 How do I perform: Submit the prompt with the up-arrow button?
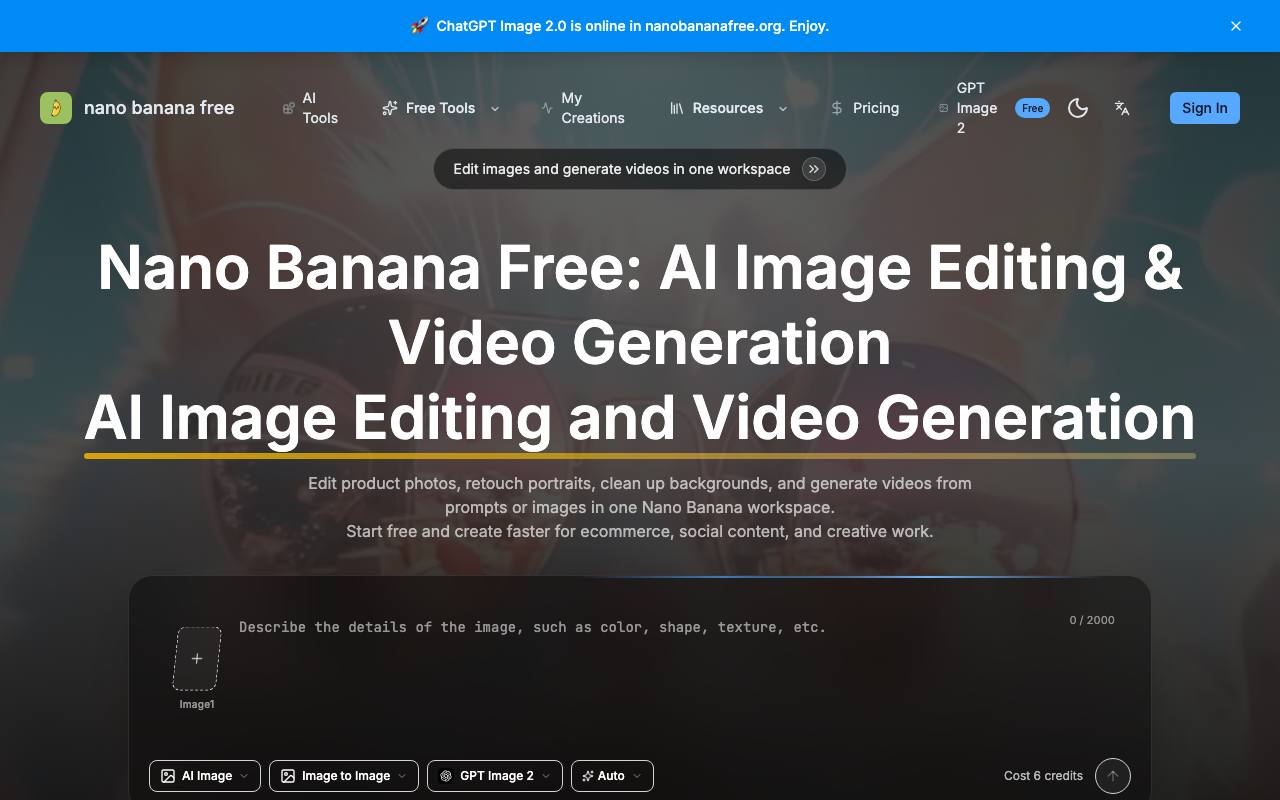tap(1113, 776)
